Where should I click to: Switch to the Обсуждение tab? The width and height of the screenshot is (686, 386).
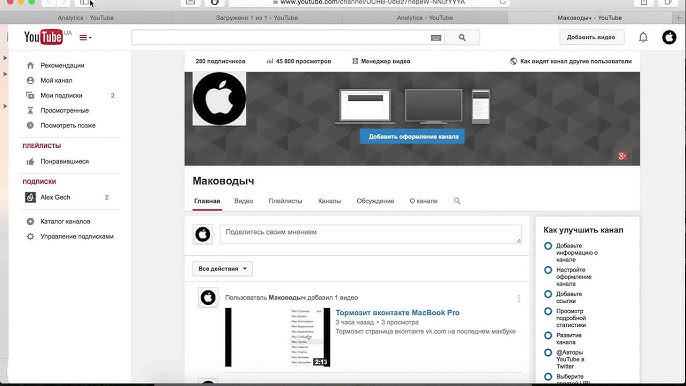(375, 201)
